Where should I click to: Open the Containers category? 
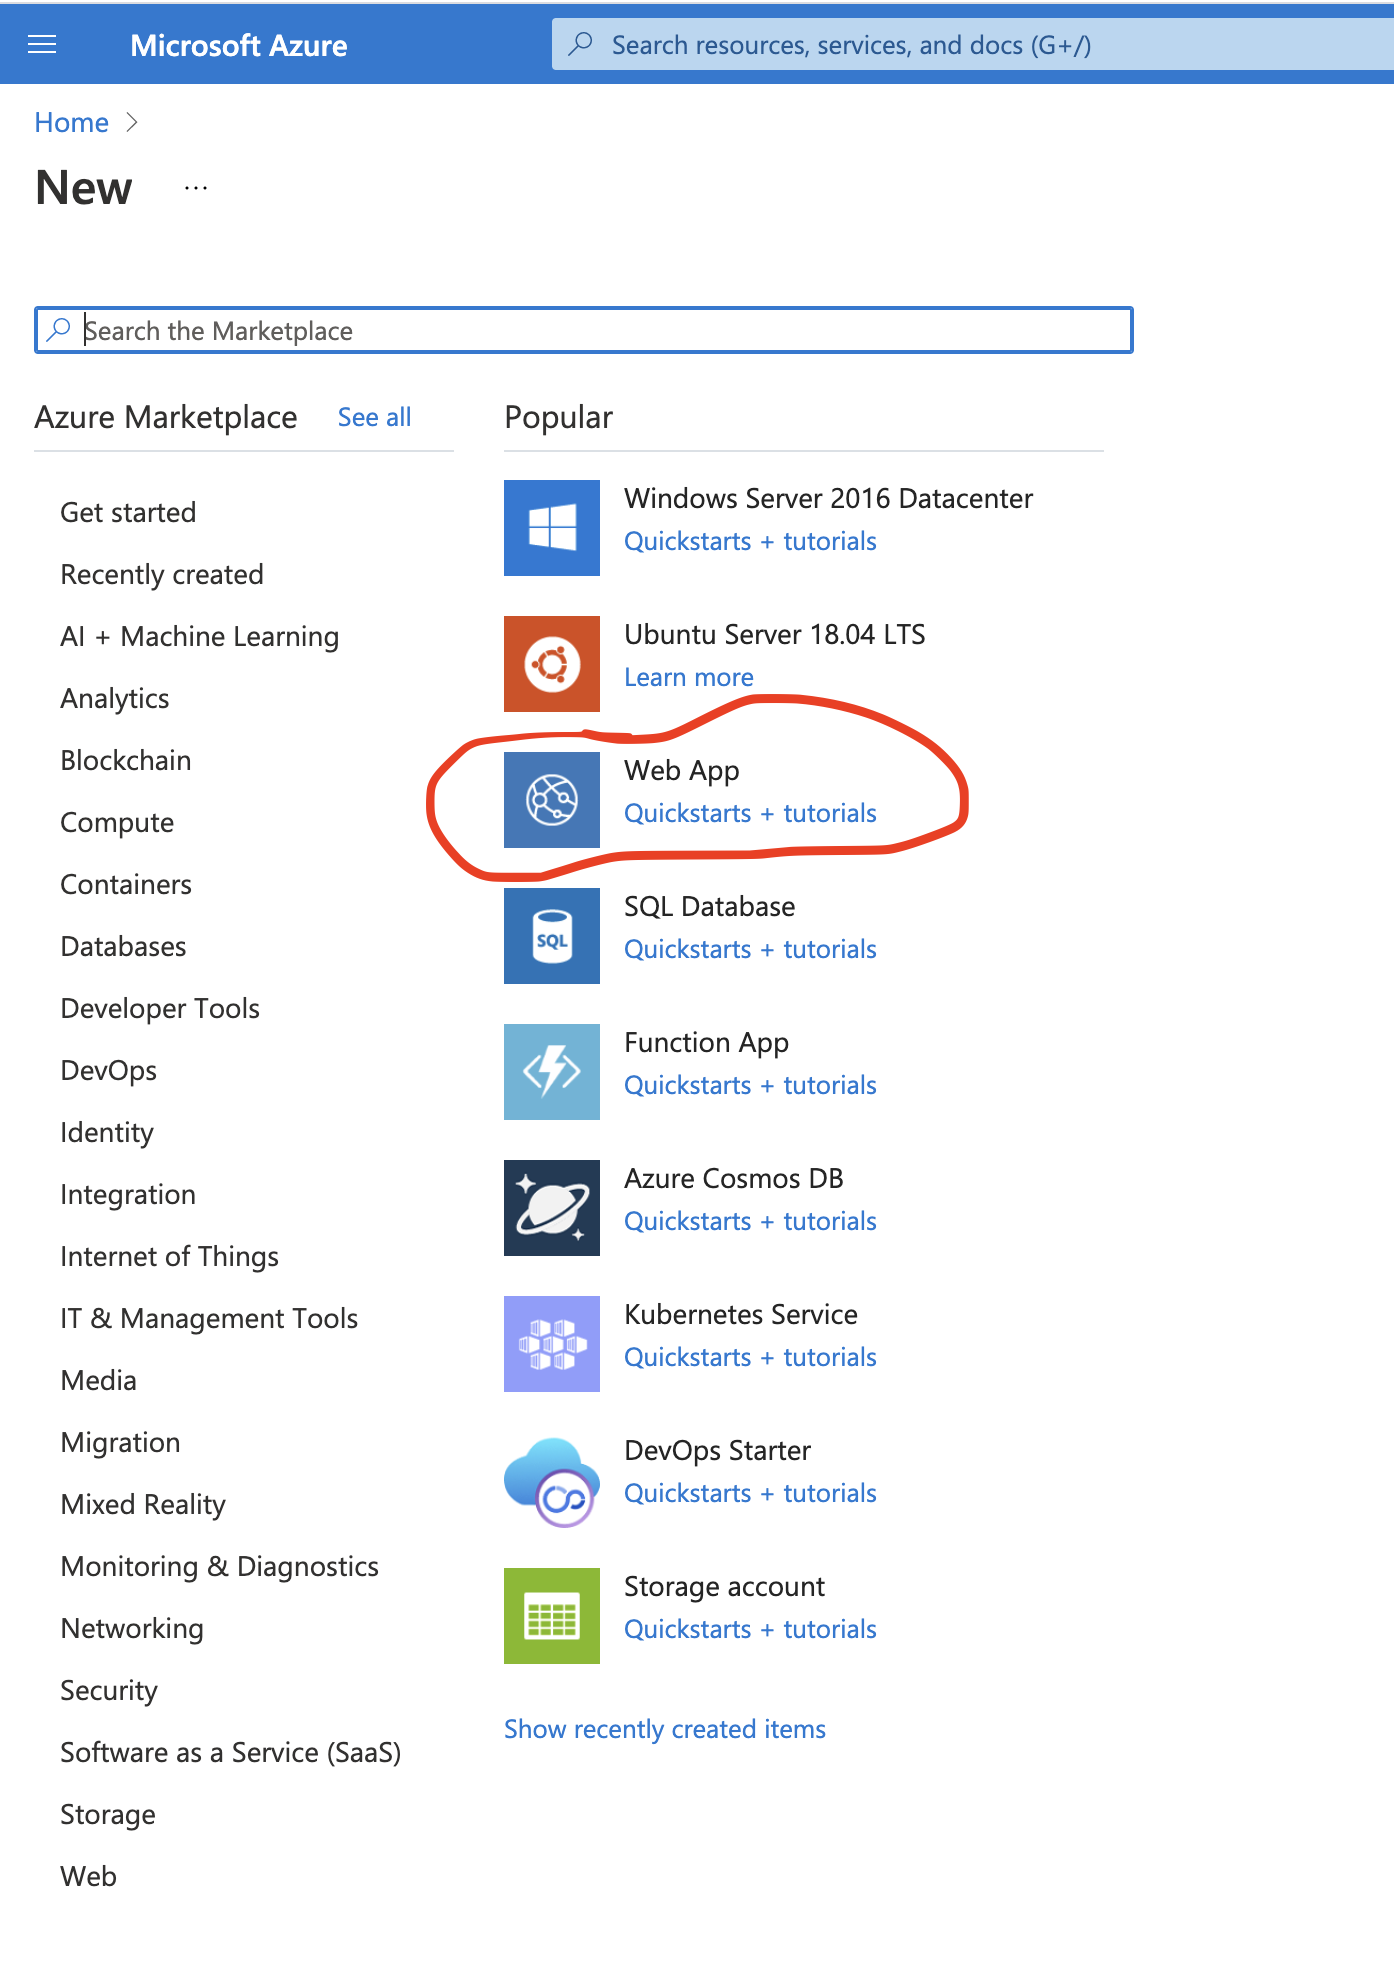click(x=126, y=884)
